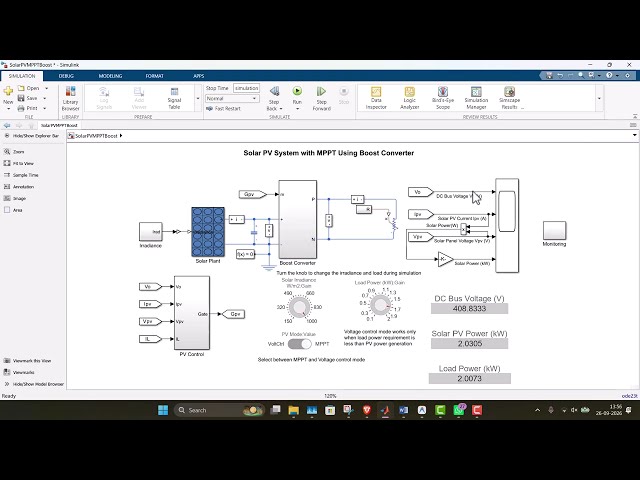
Task: Switch to the SIMULATION tab
Action: pyautogui.click(x=22, y=76)
